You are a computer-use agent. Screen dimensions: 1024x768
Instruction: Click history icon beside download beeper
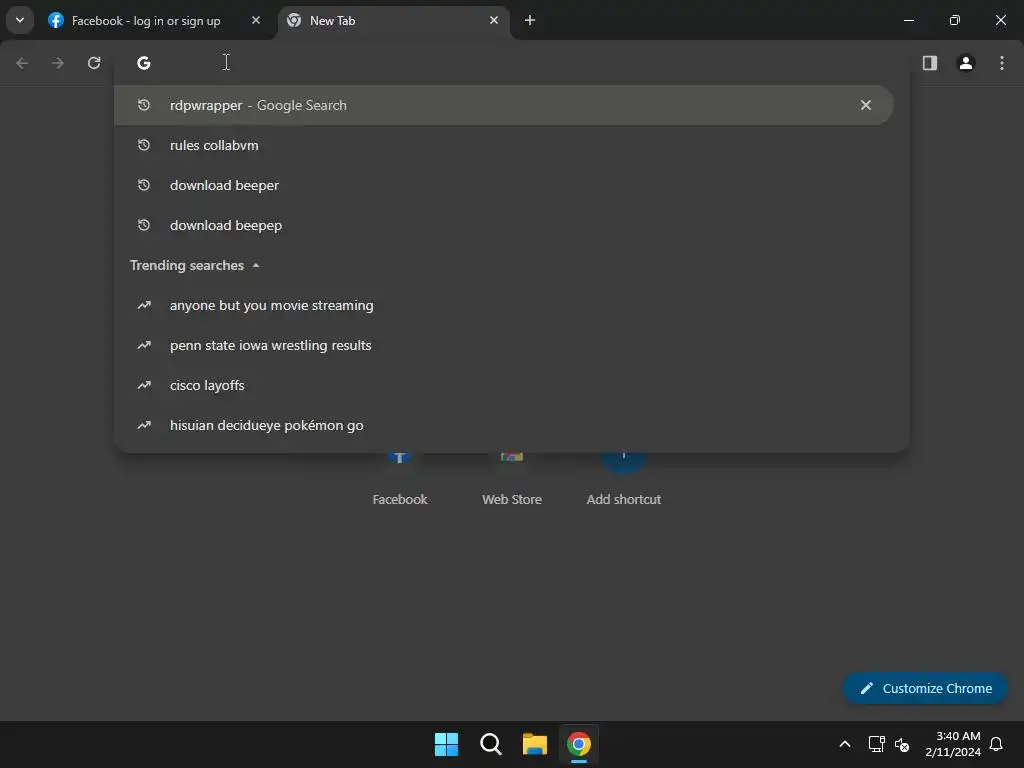[x=144, y=185]
